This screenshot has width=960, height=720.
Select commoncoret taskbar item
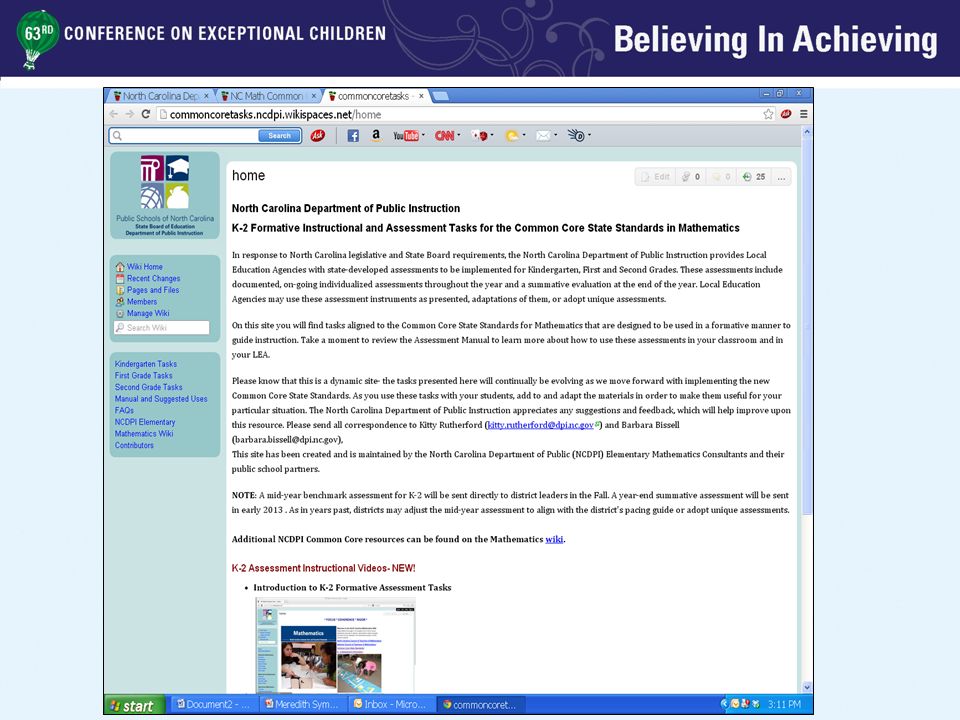(480, 705)
